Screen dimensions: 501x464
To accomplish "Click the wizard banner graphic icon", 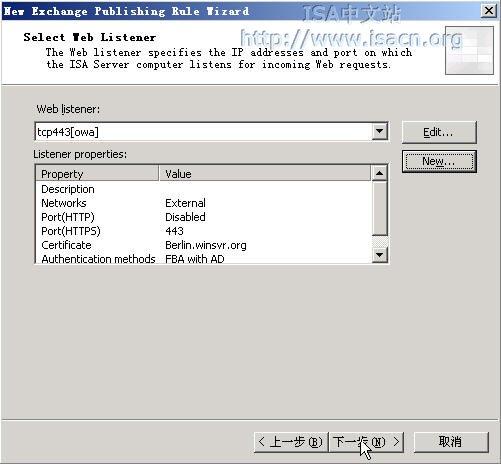I will click(469, 50).
